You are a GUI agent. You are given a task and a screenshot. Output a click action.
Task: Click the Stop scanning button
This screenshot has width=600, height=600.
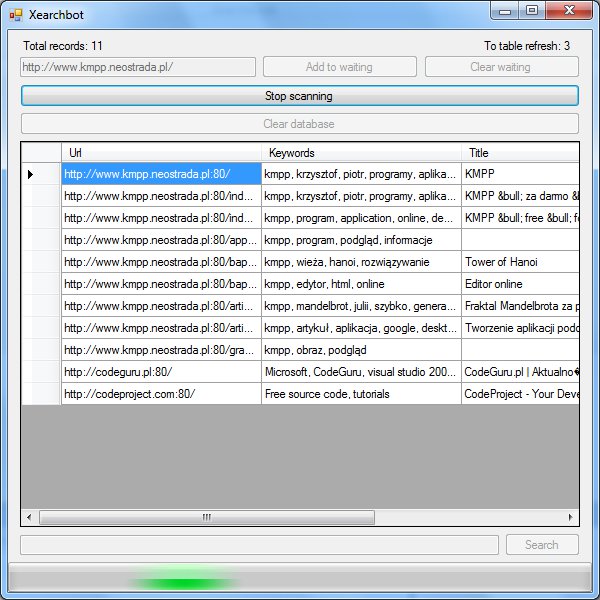[299, 96]
